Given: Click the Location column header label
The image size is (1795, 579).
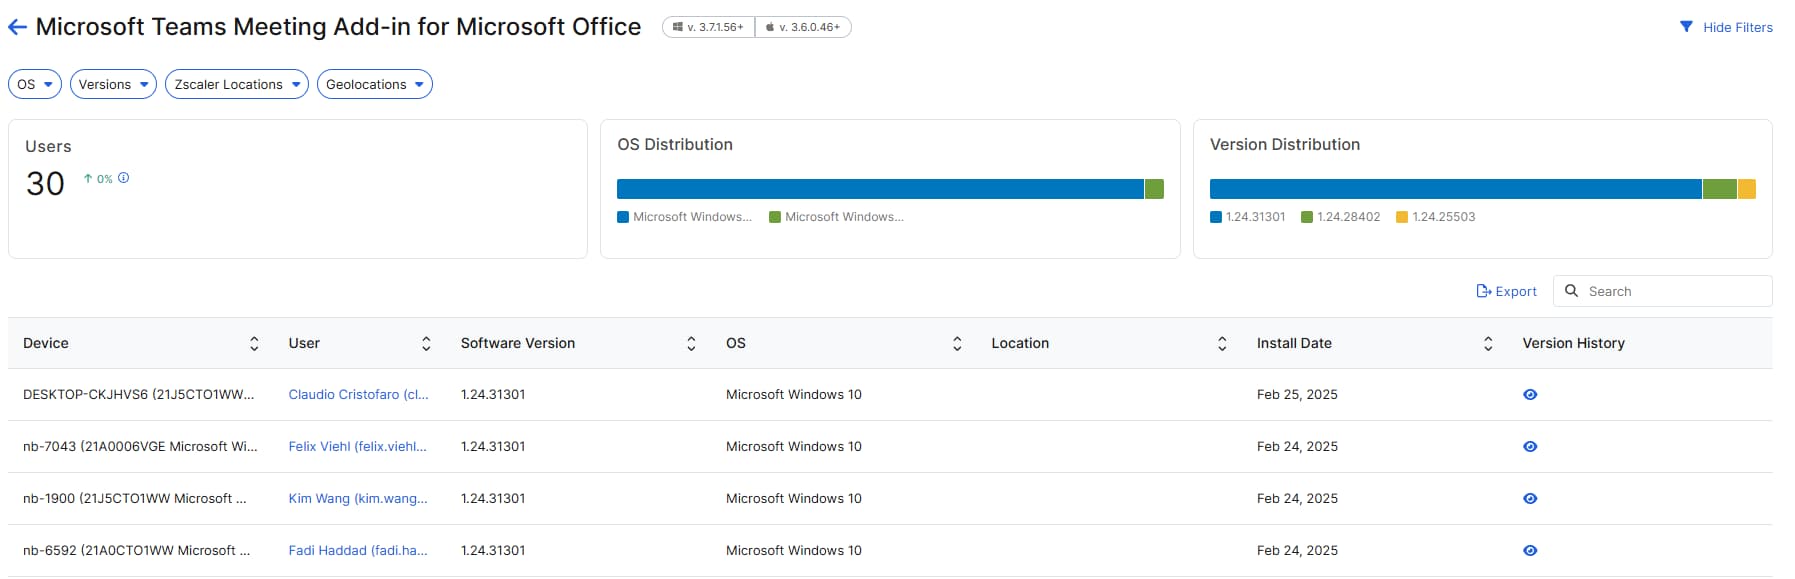Looking at the screenshot, I should [1020, 343].
